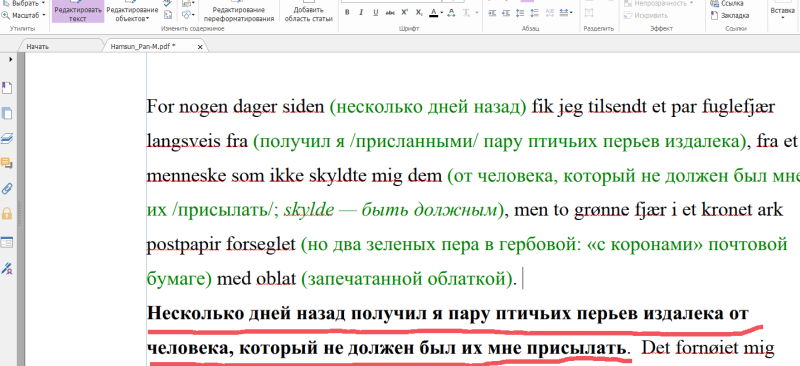Click the black font color swatch

(434, 12)
